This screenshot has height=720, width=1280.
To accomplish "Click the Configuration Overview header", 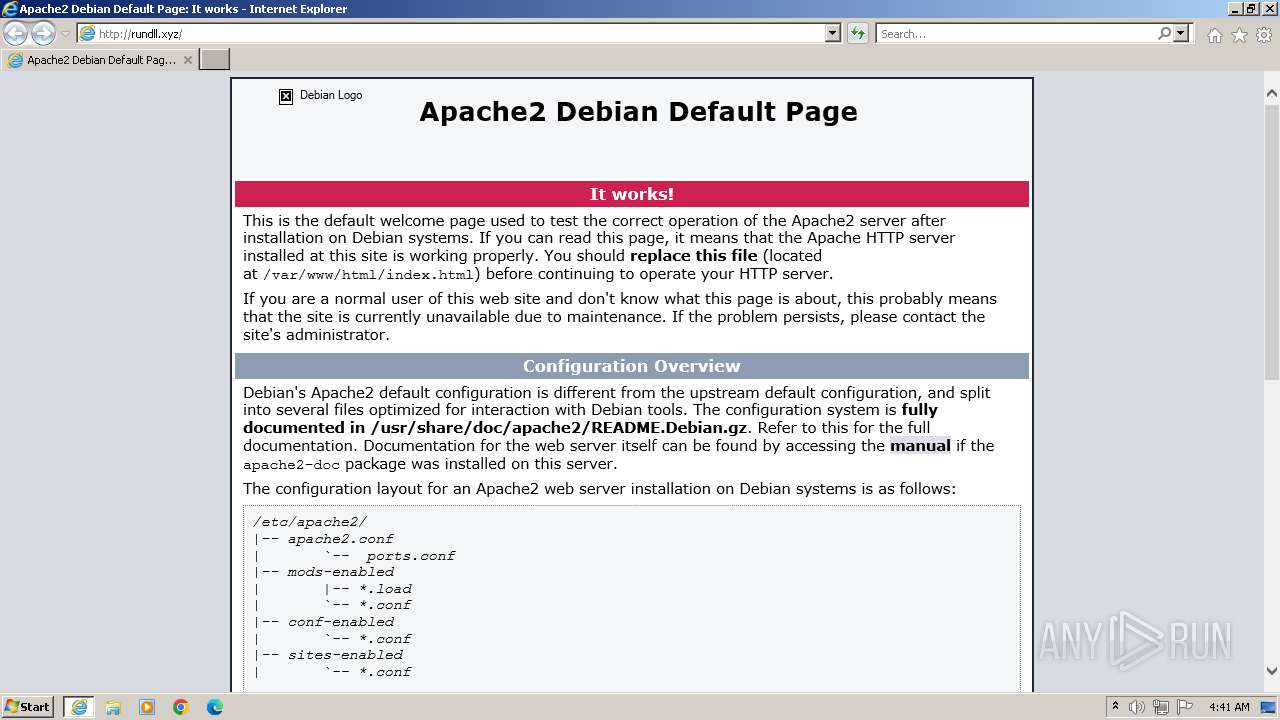I will click(632, 366).
